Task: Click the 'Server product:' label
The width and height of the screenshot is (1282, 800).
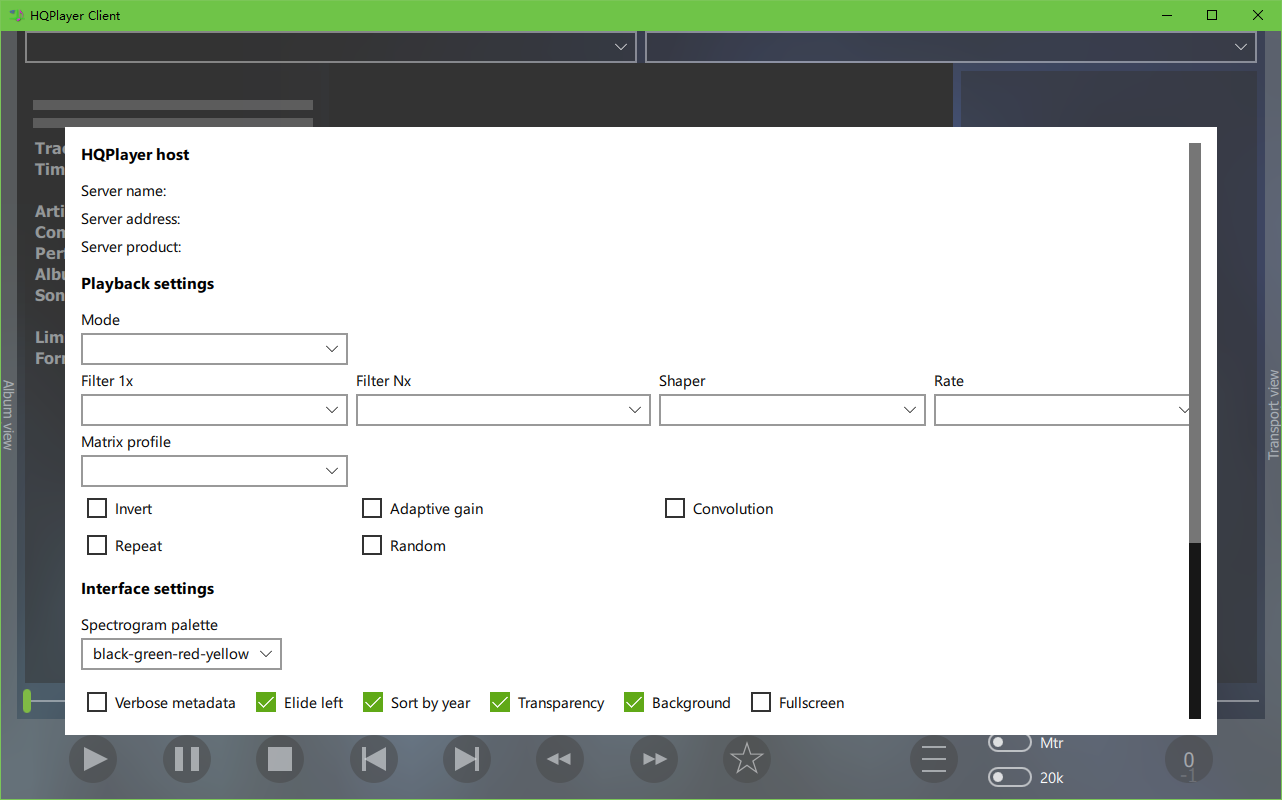Action: (131, 247)
